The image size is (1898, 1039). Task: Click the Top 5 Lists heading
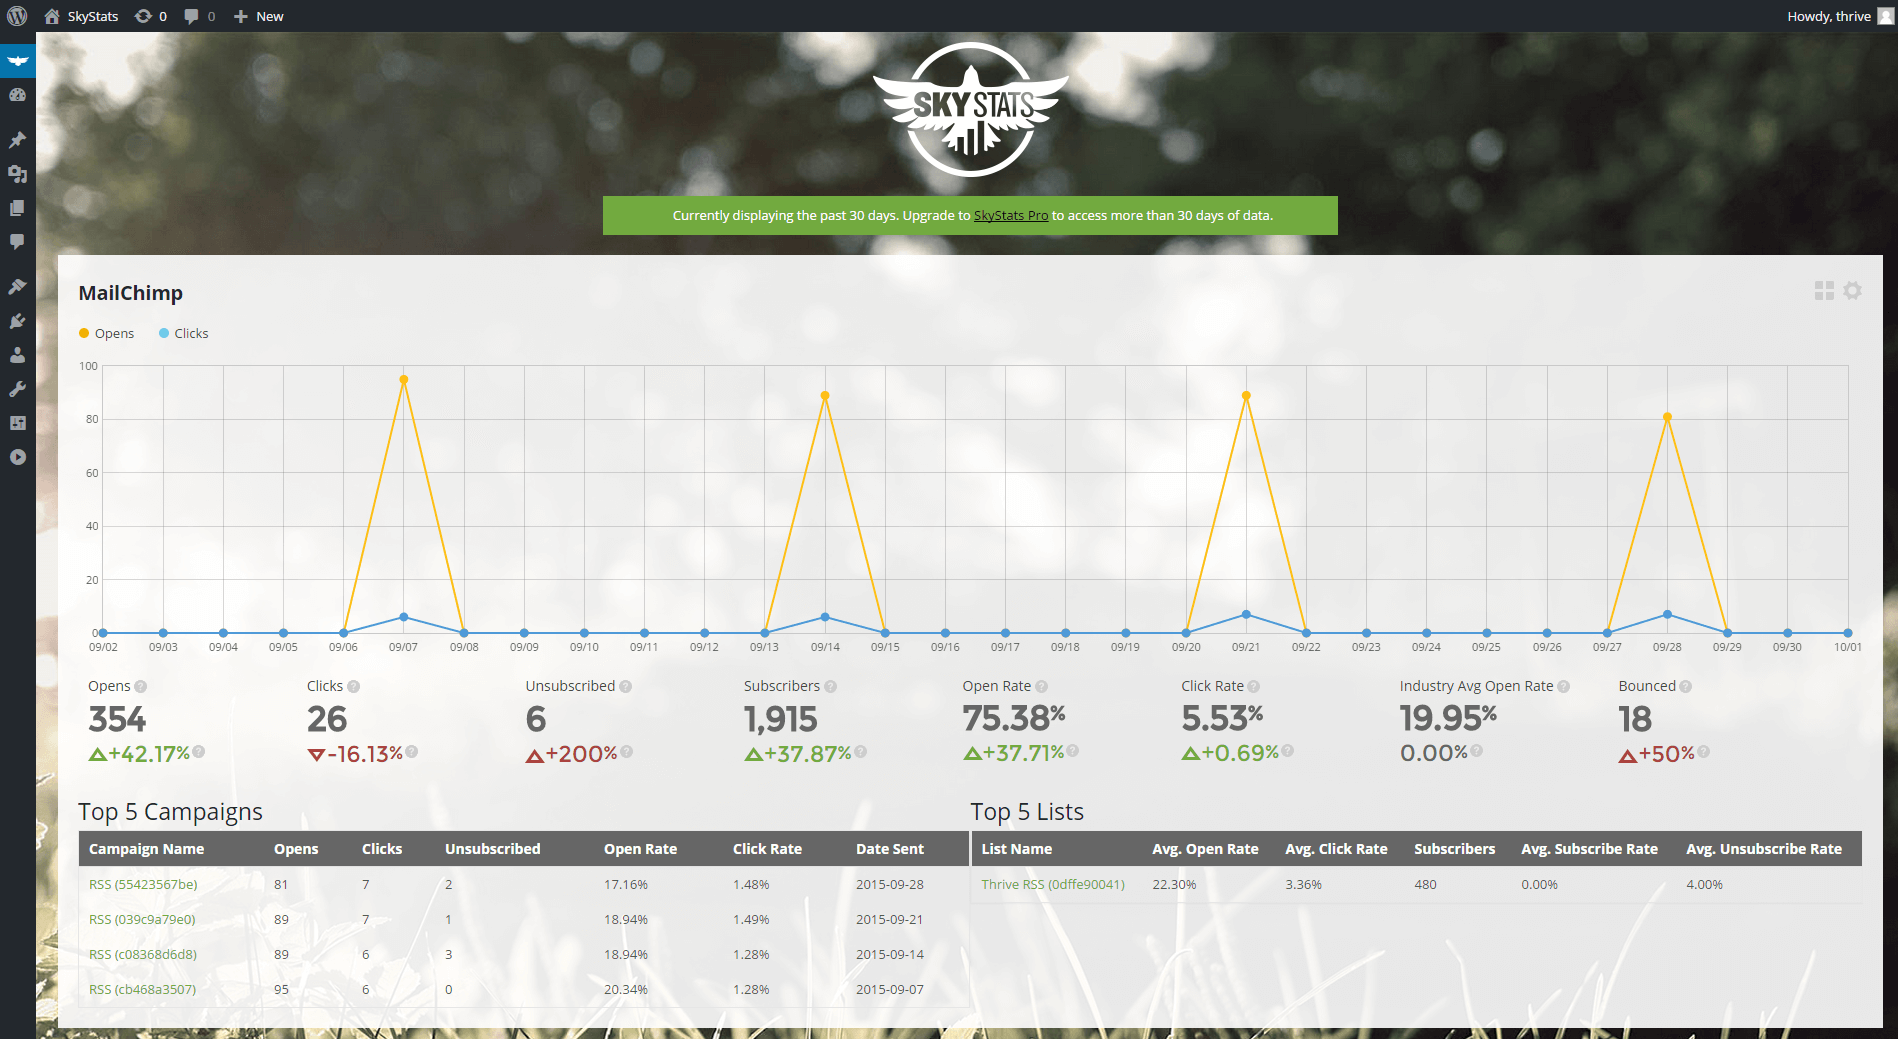click(1027, 812)
